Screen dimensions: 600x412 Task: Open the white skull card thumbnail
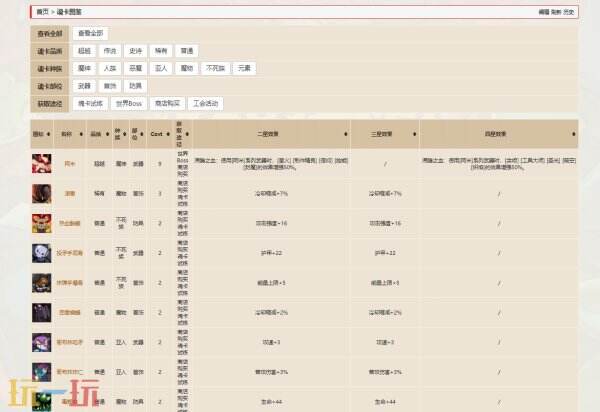41,253
